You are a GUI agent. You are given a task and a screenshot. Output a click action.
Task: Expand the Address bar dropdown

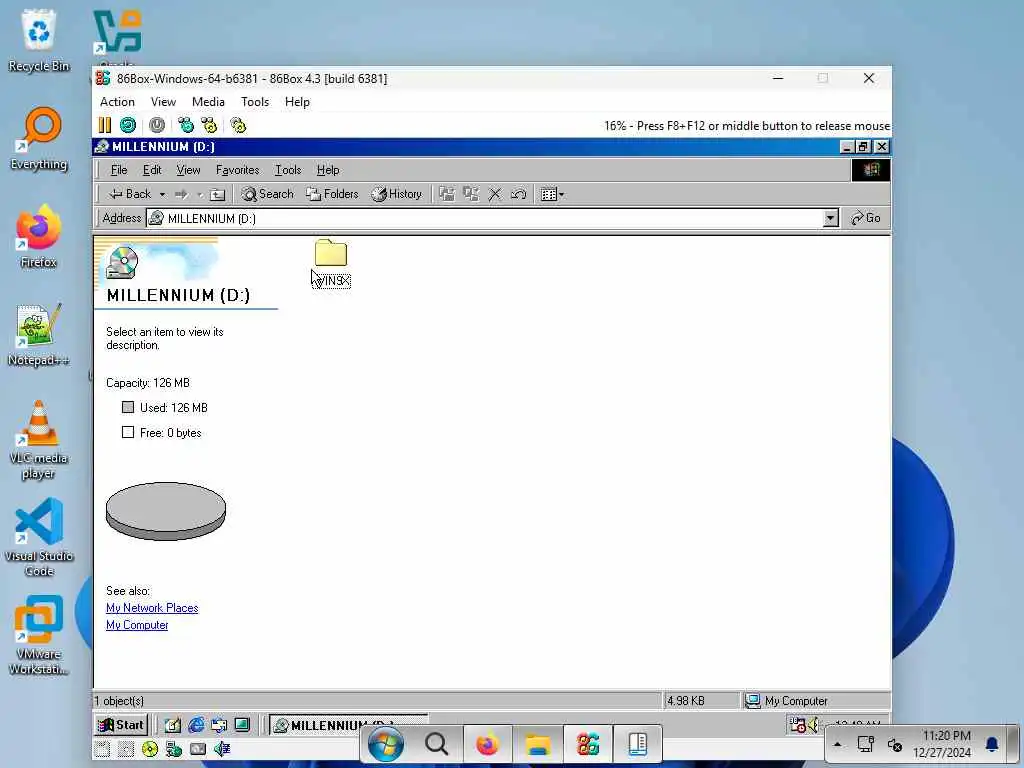click(830, 218)
